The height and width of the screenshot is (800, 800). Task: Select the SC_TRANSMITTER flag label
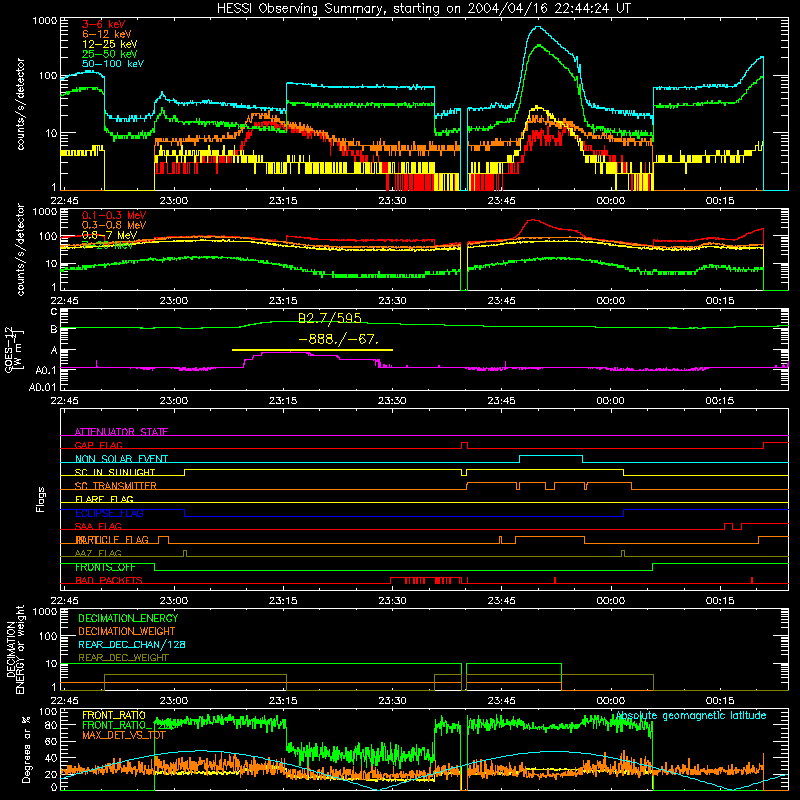click(116, 486)
